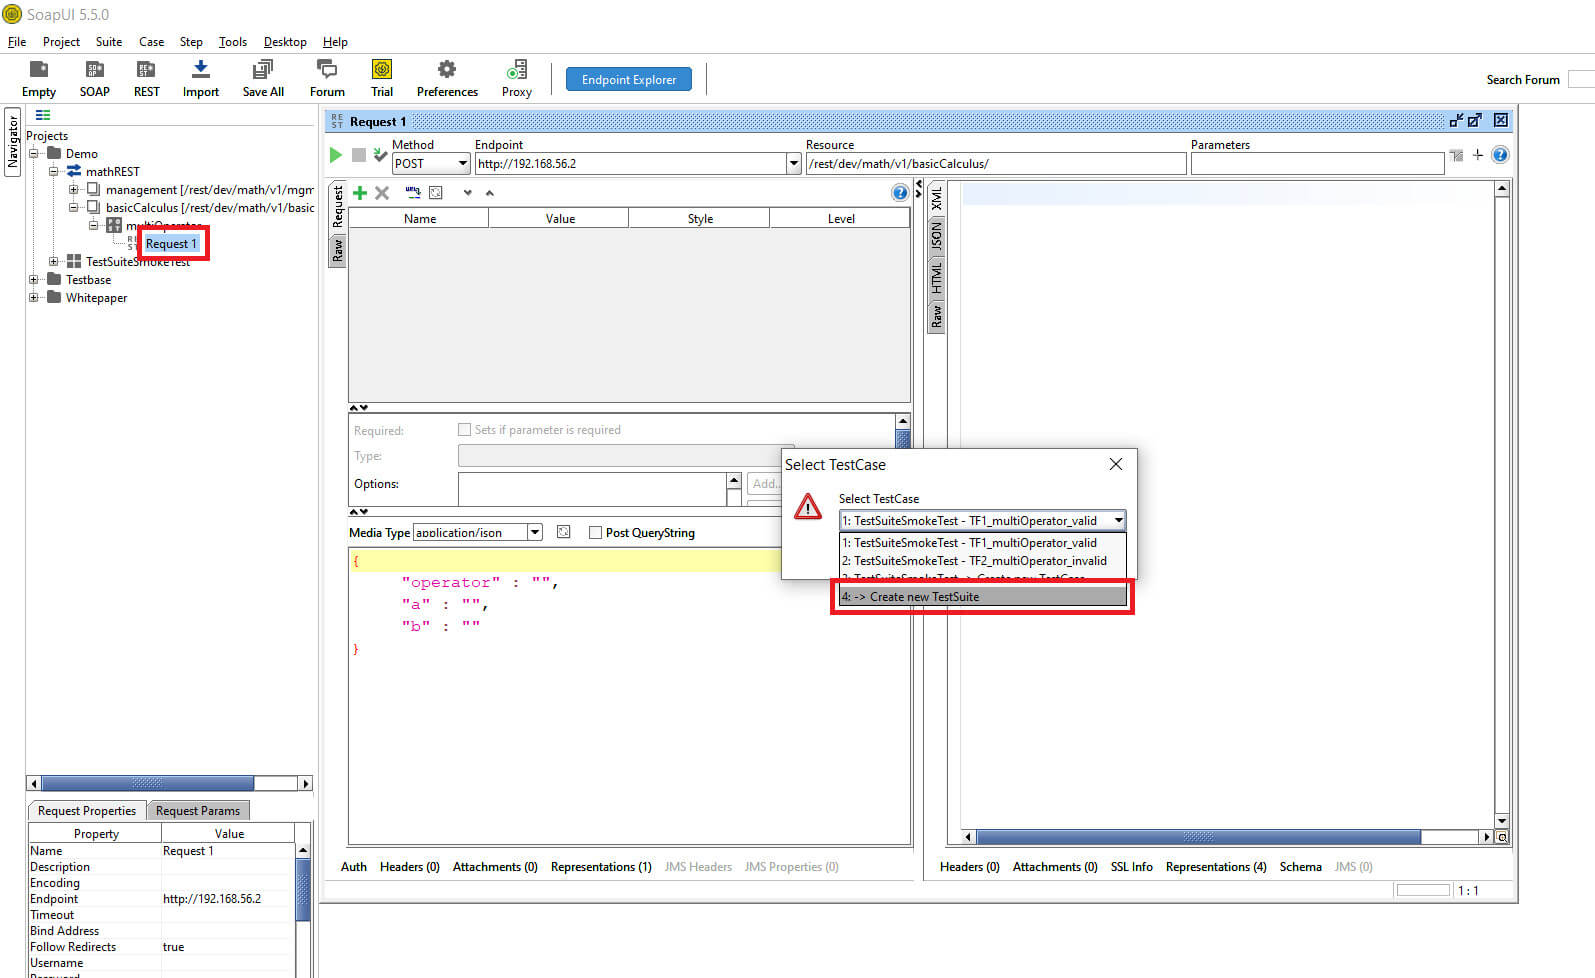Click the Trial toolbar icon
This screenshot has height=978, width=1595.
[382, 79]
